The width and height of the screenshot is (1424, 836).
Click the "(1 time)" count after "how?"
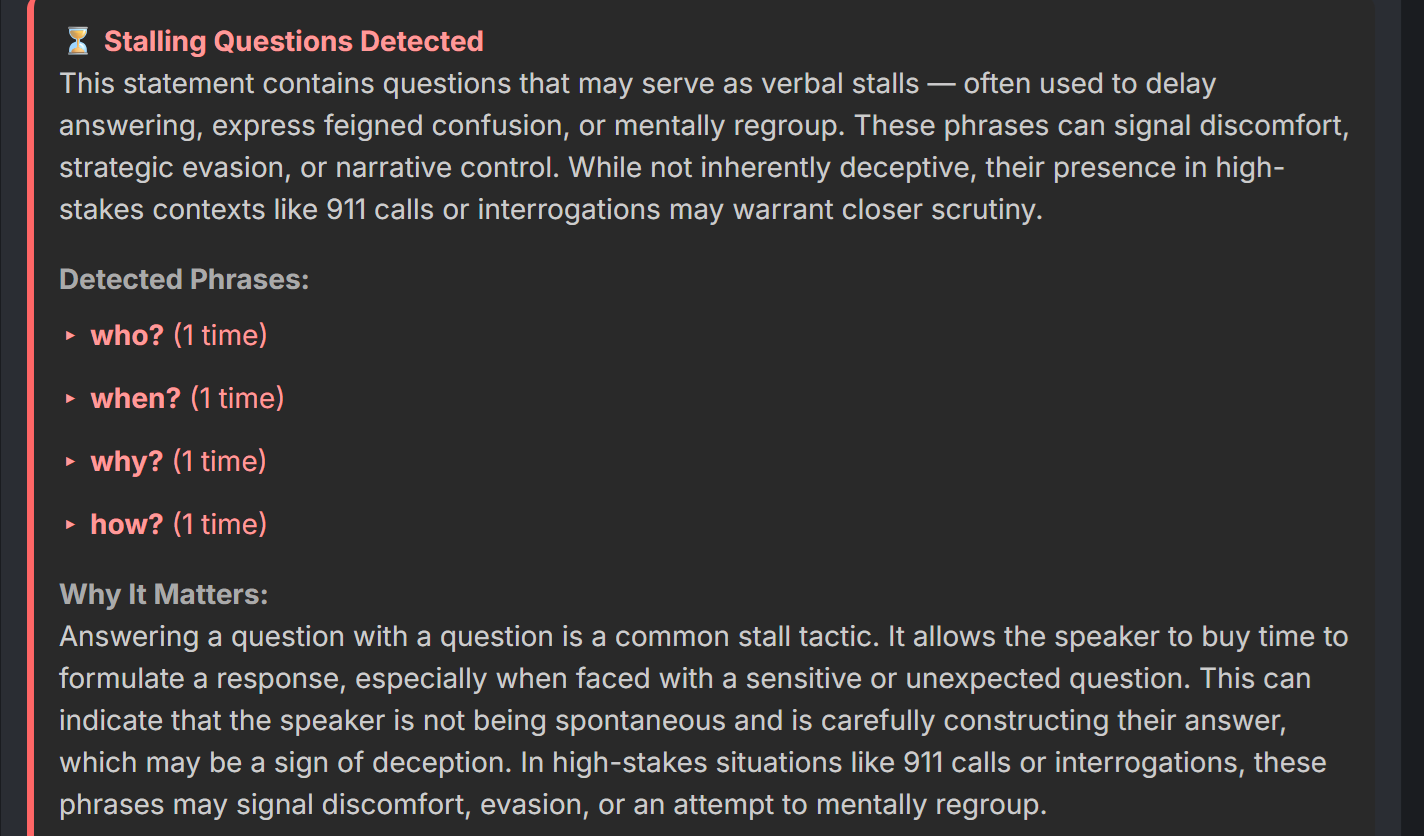pos(220,524)
